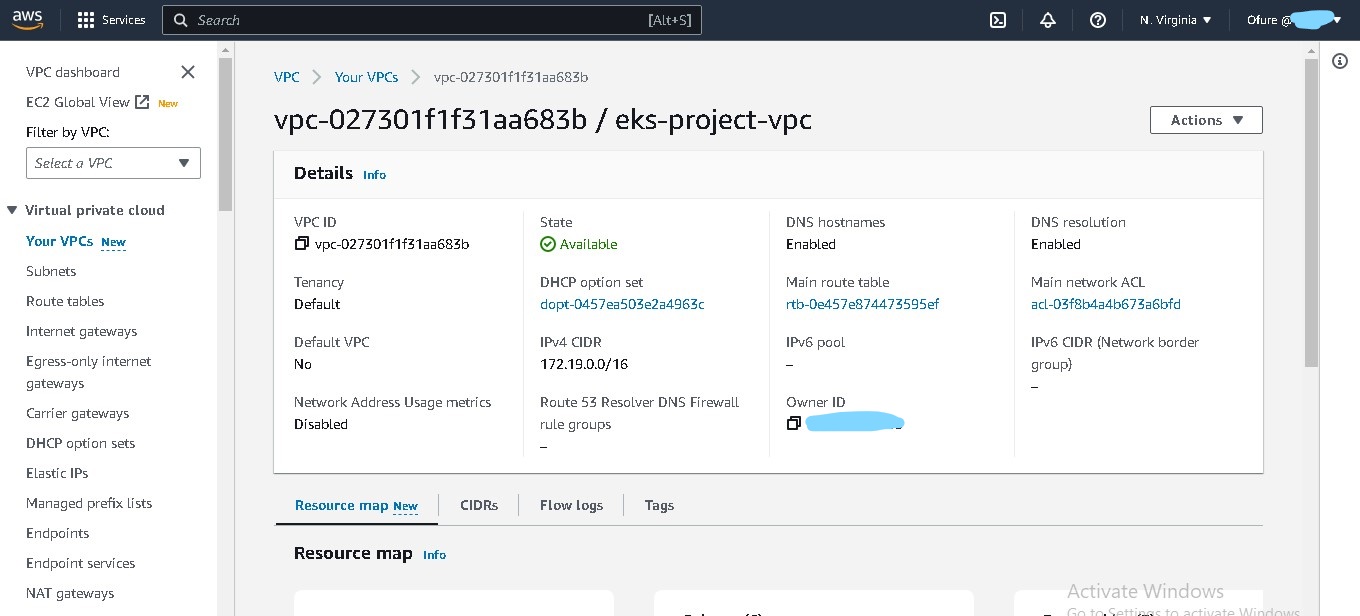The width and height of the screenshot is (1360, 616).
Task: Open the Actions dropdown button
Action: [1206, 120]
